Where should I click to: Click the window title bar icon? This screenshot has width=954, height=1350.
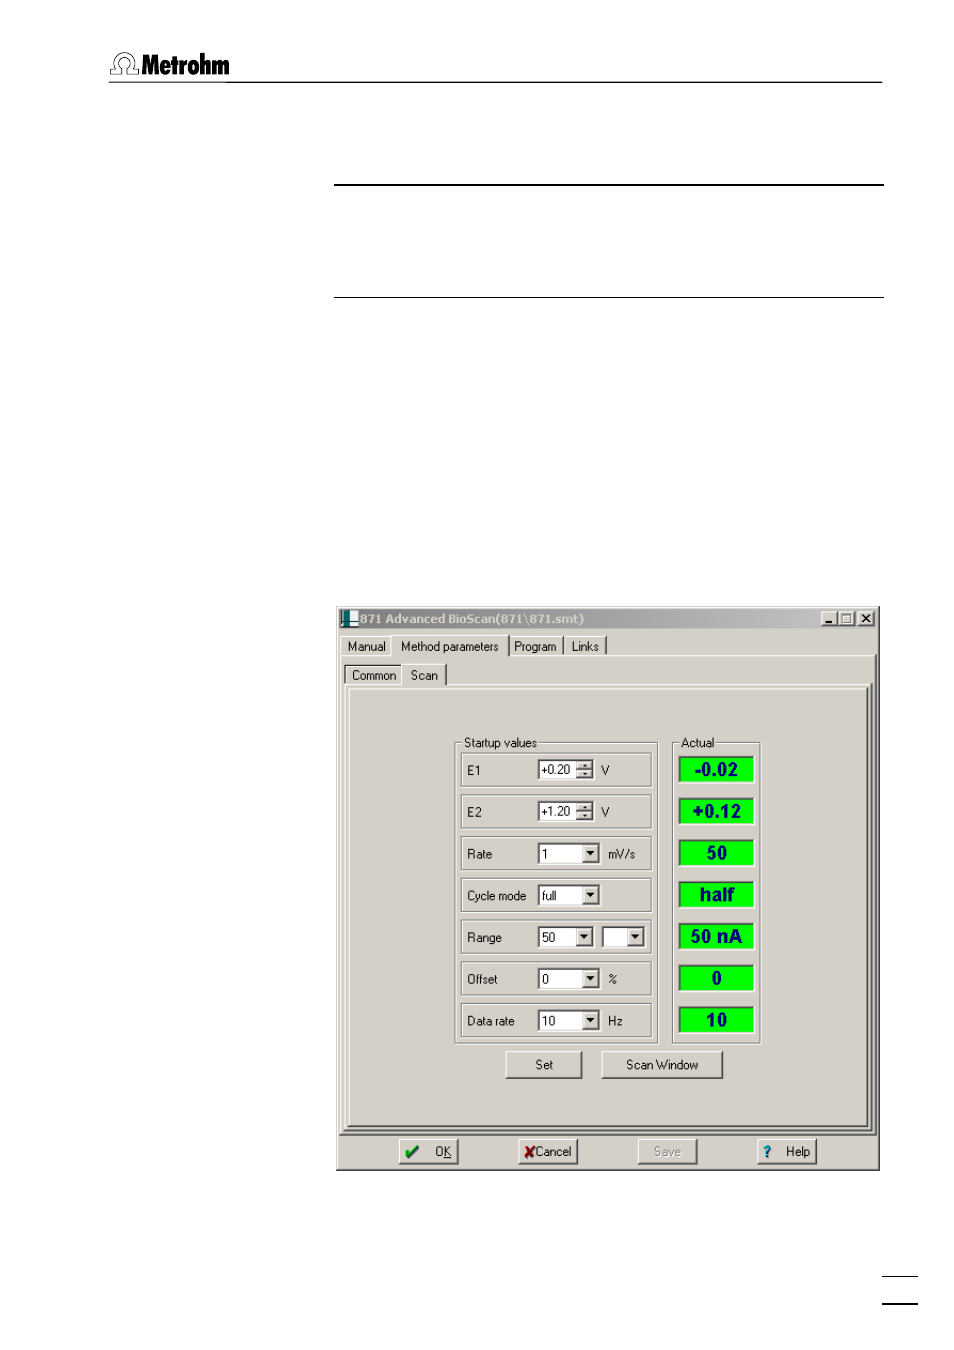(349, 619)
